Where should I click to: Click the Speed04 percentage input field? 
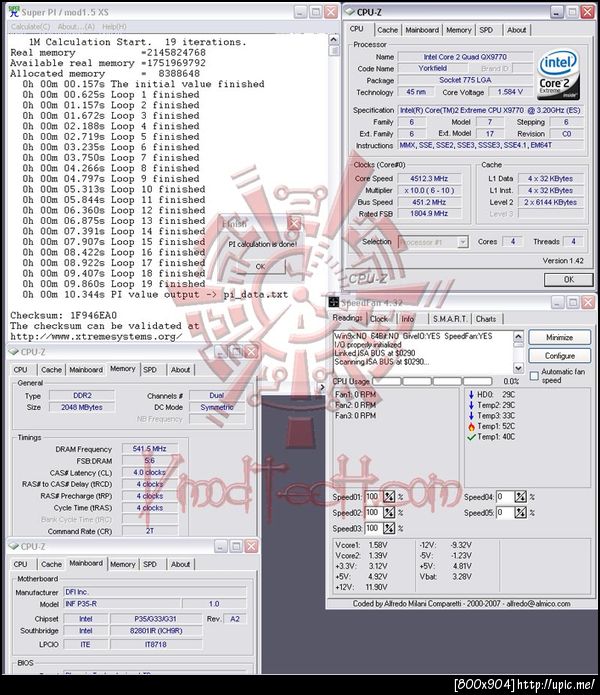[505, 497]
